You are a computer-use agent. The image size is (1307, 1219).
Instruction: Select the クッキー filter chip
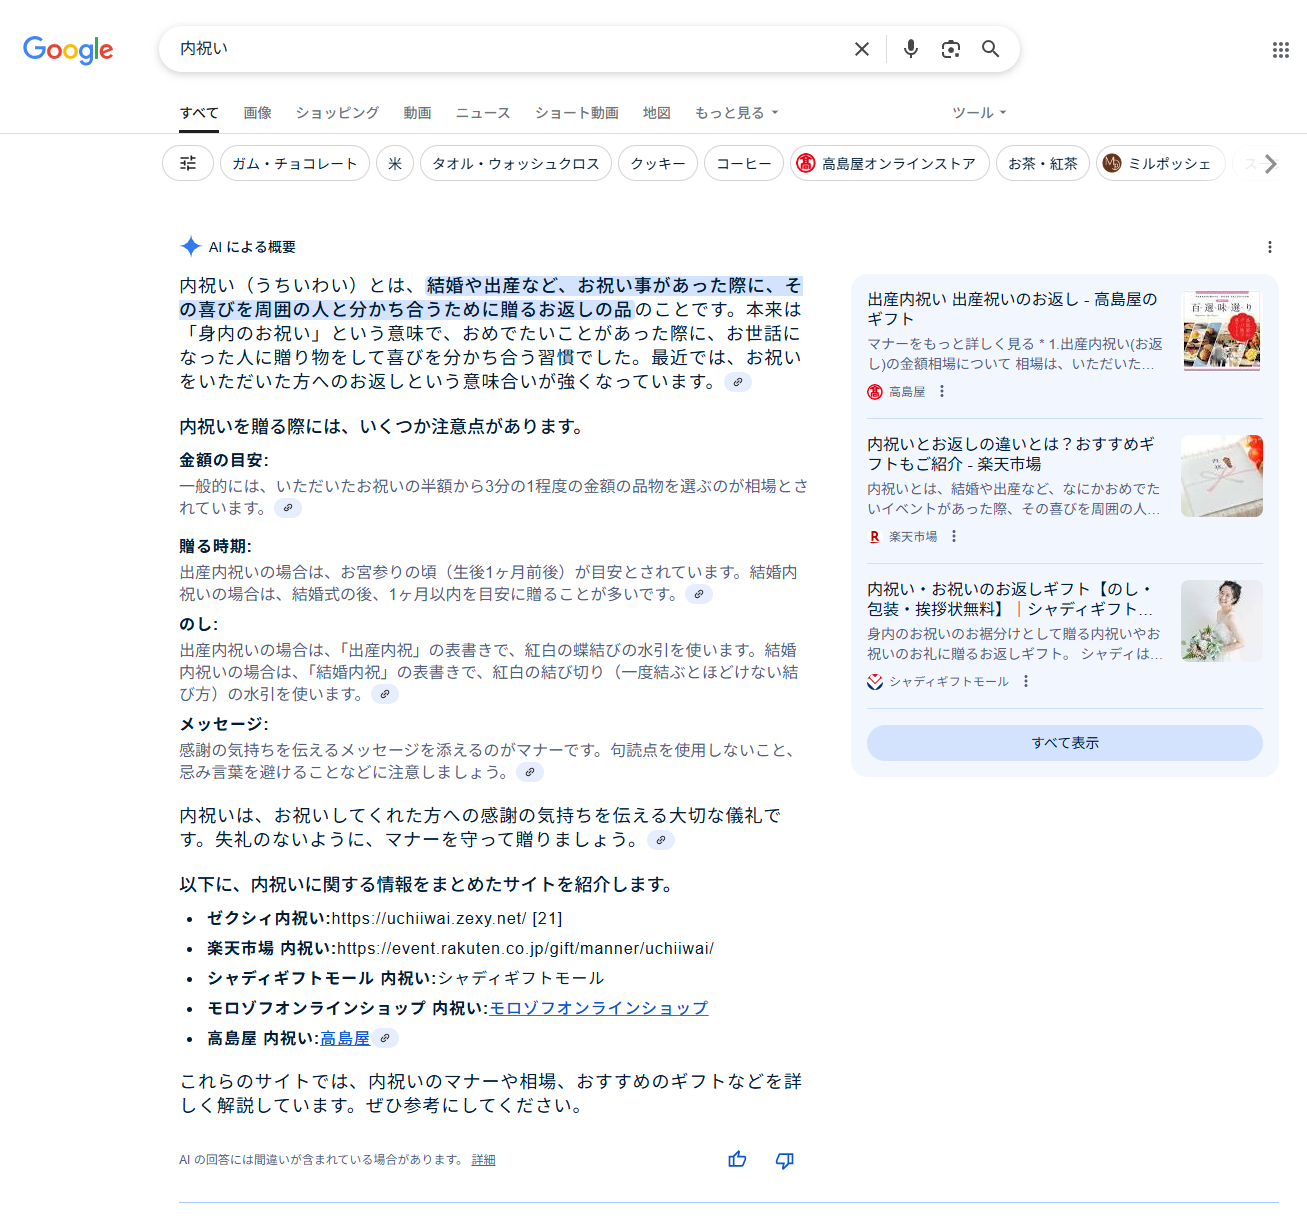[x=658, y=163]
